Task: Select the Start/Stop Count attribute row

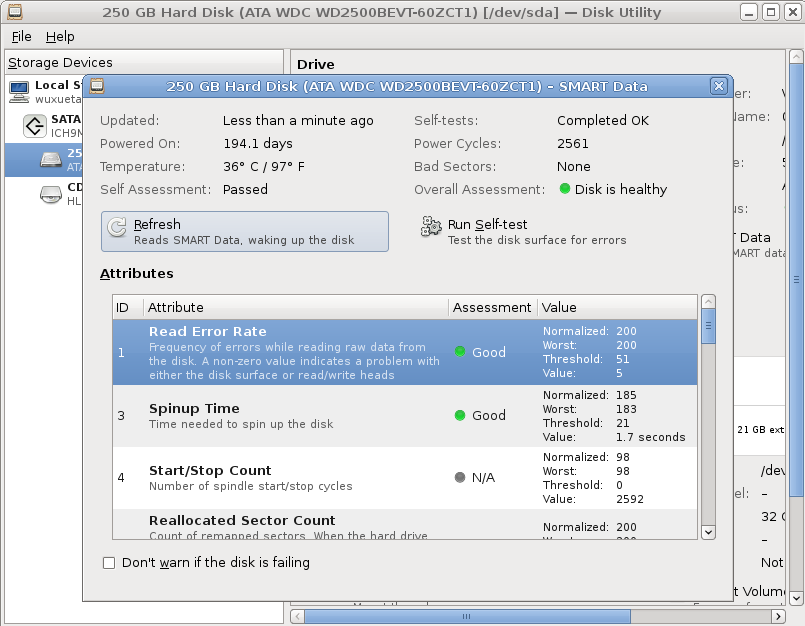Action: pos(405,478)
